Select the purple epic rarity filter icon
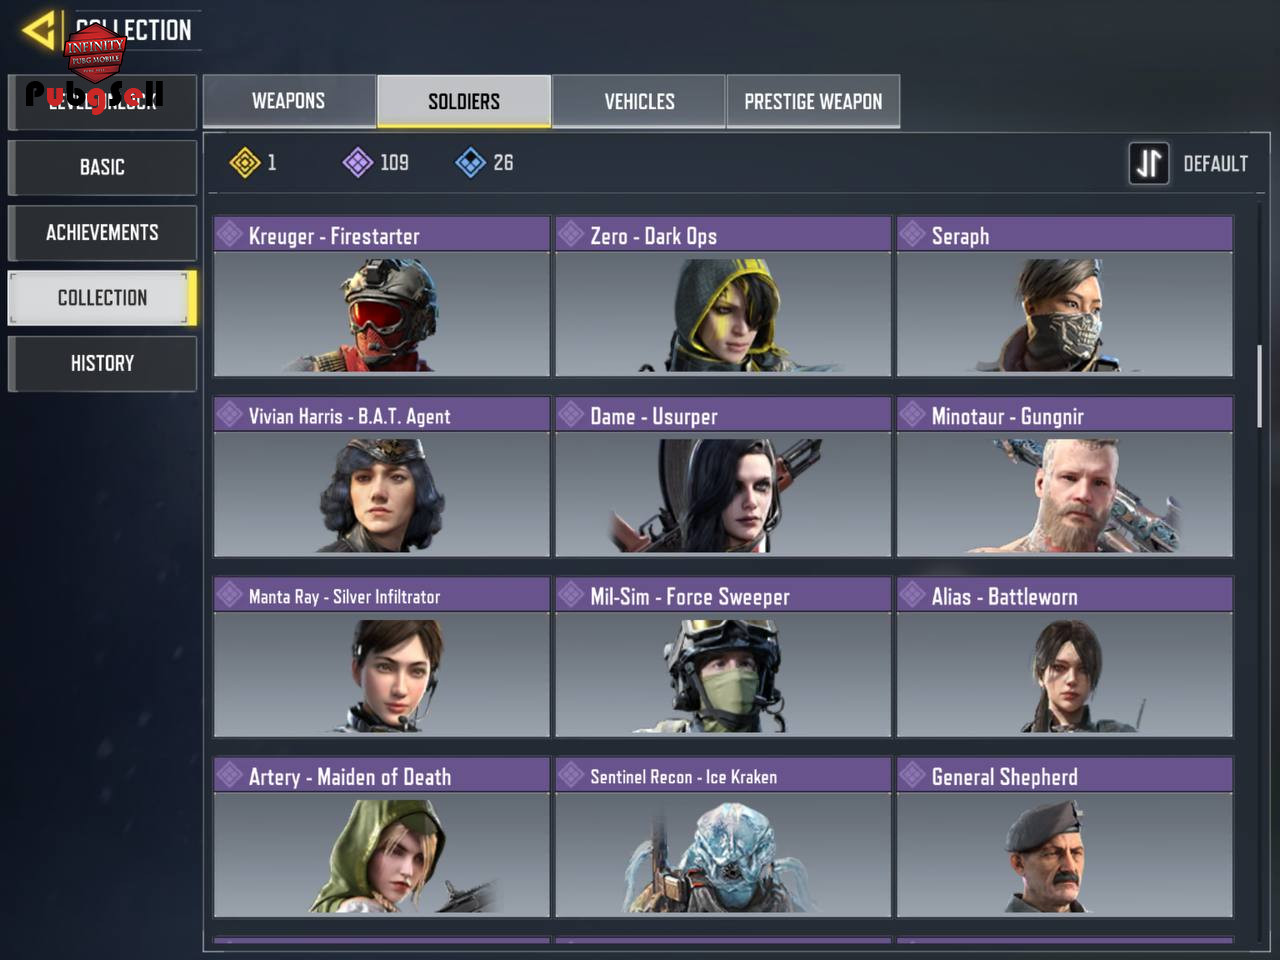Viewport: 1280px width, 960px height. coord(358,162)
